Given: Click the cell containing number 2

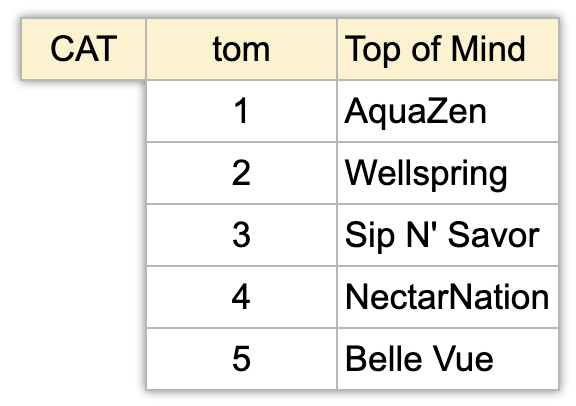Looking at the screenshot, I should click(x=241, y=173).
